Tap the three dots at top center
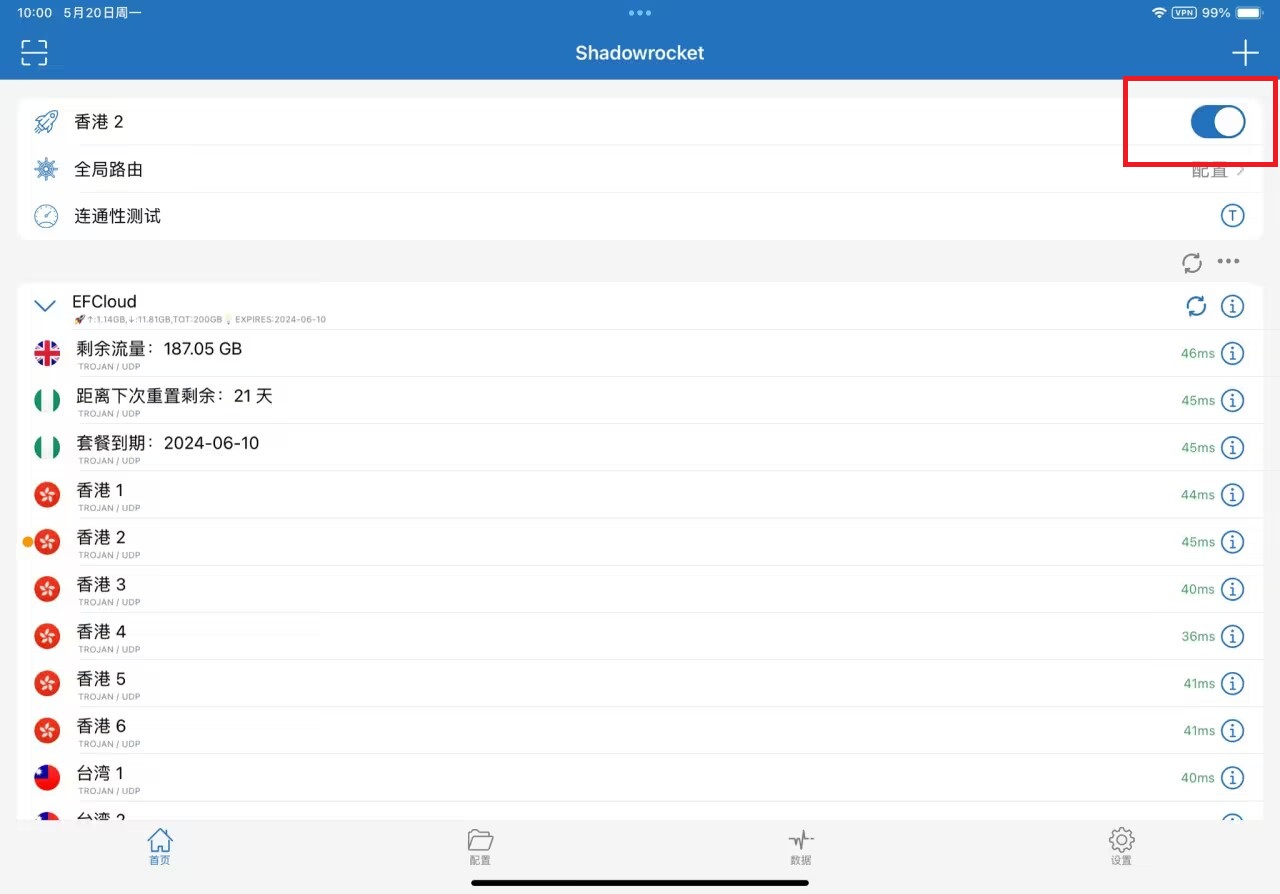Screen dimensions: 1280x894 640,13
